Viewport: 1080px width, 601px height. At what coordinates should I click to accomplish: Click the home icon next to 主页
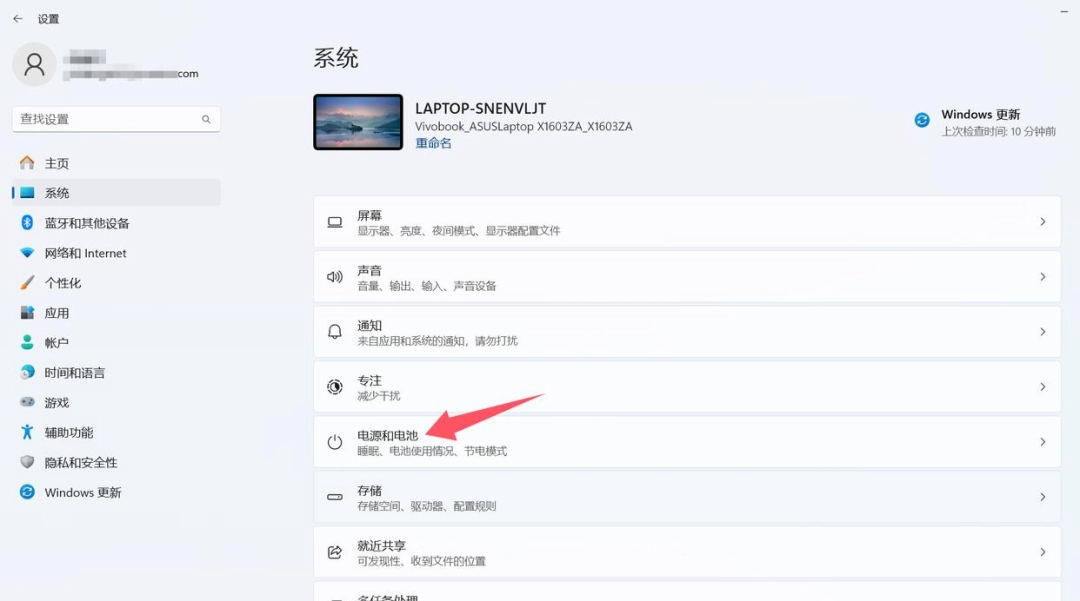point(27,162)
